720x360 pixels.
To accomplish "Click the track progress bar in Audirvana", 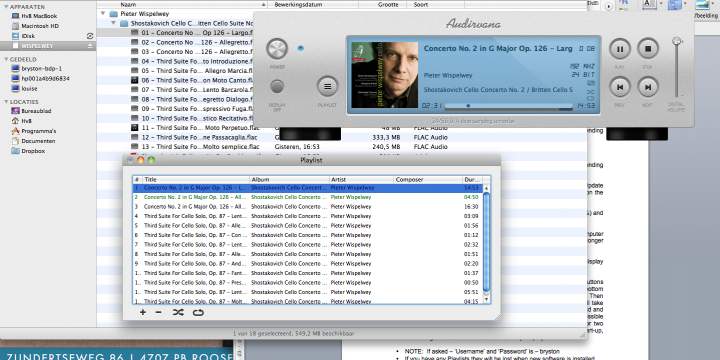I will coord(509,106).
